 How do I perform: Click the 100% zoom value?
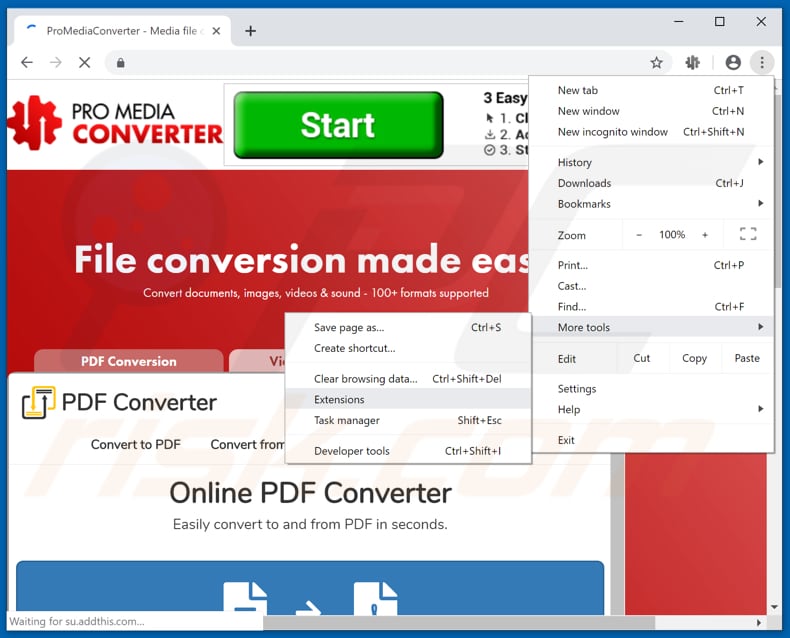pyautogui.click(x=672, y=235)
